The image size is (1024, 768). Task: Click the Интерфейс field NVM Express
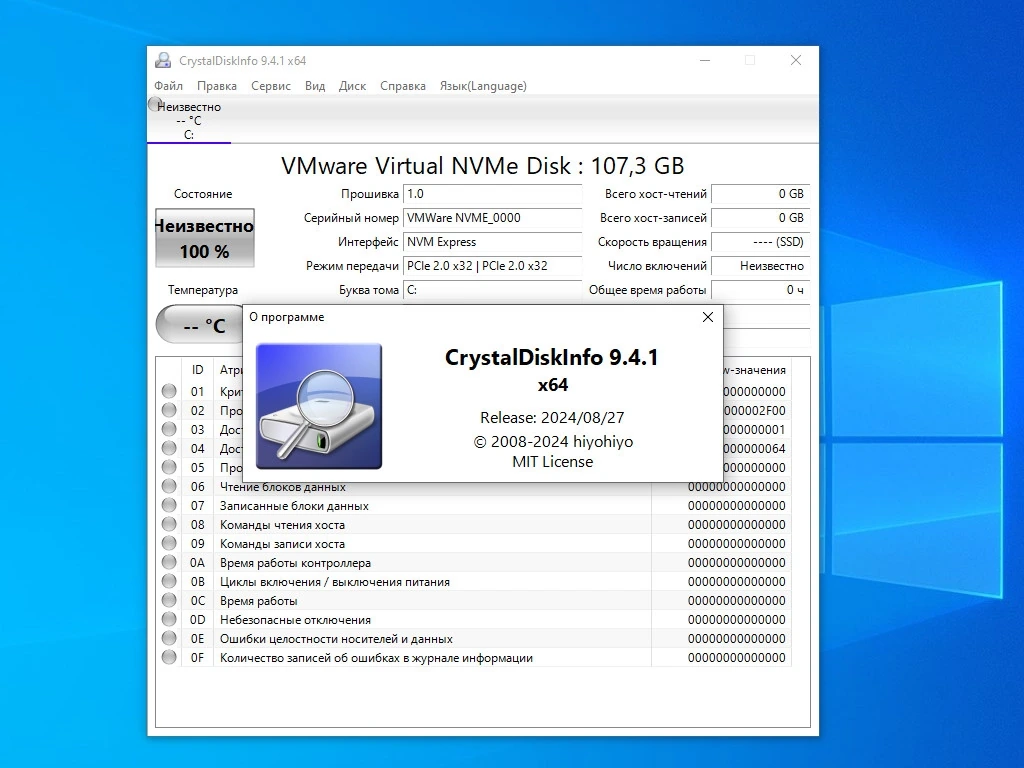[x=492, y=242]
